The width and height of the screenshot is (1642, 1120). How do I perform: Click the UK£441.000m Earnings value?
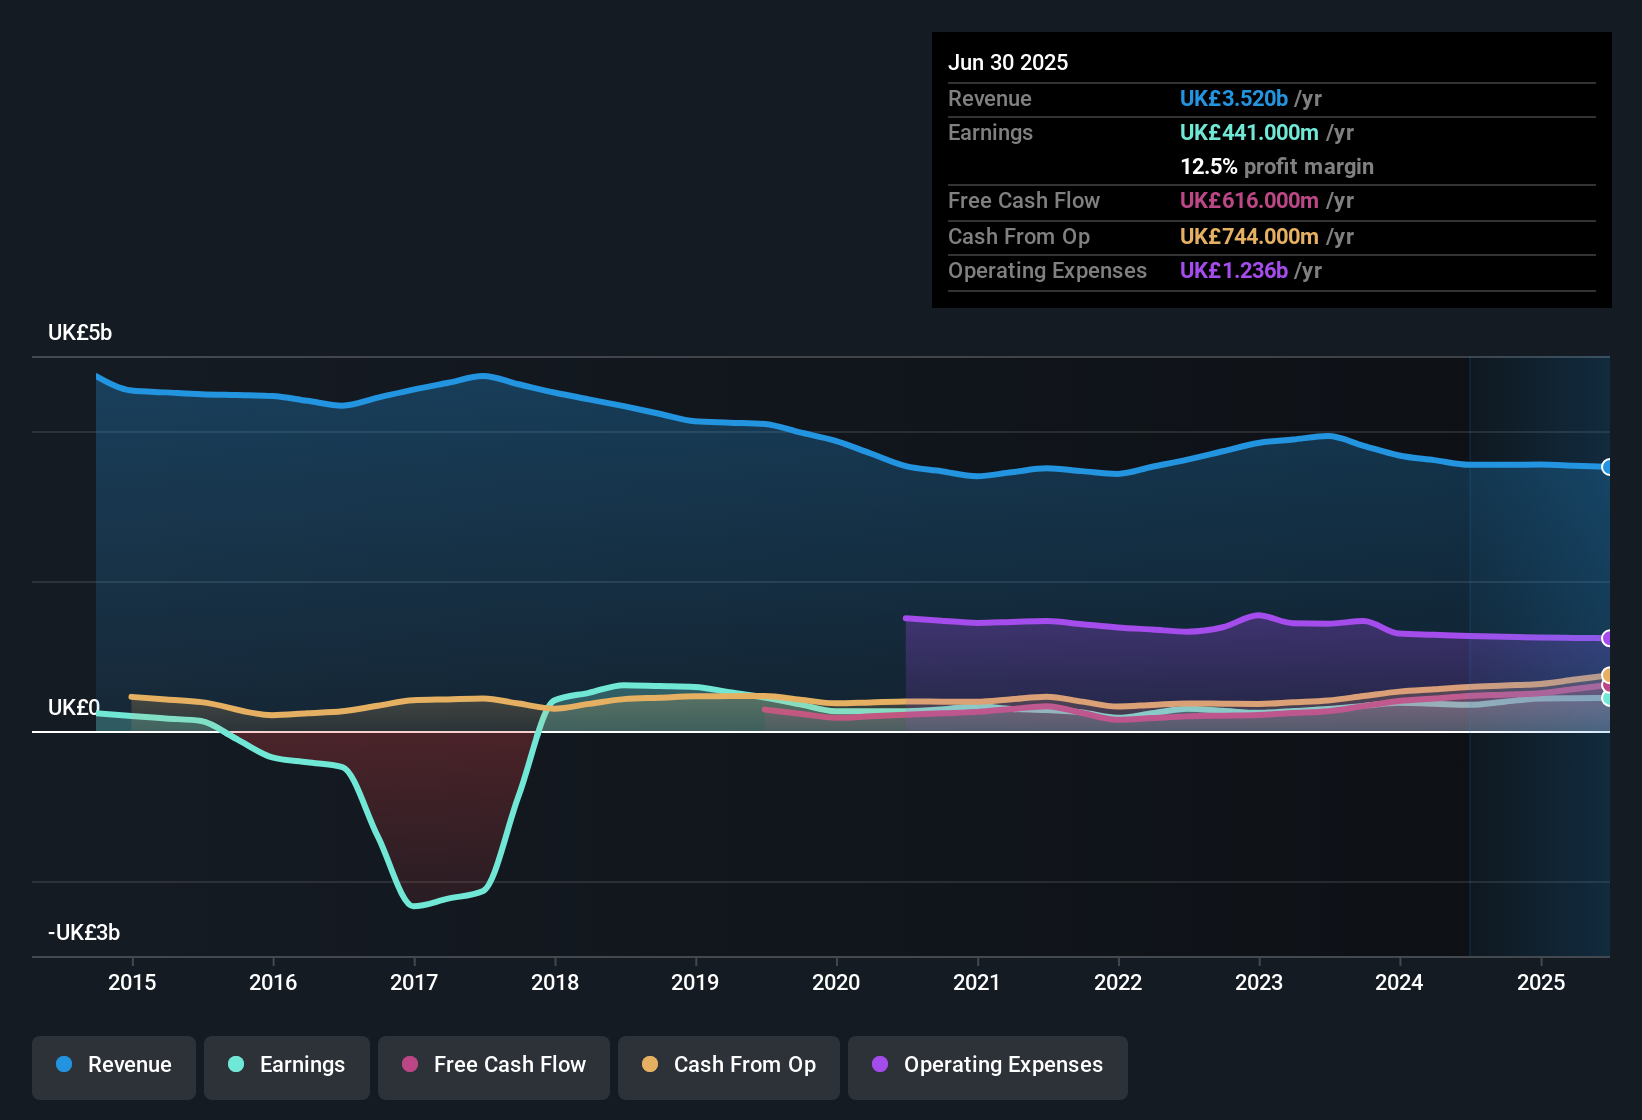pos(1250,132)
